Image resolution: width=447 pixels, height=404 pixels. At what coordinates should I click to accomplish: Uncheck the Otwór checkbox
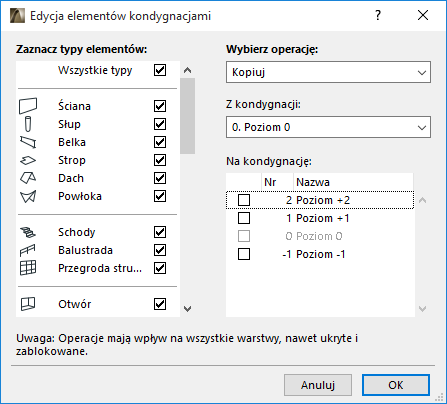tap(160, 304)
